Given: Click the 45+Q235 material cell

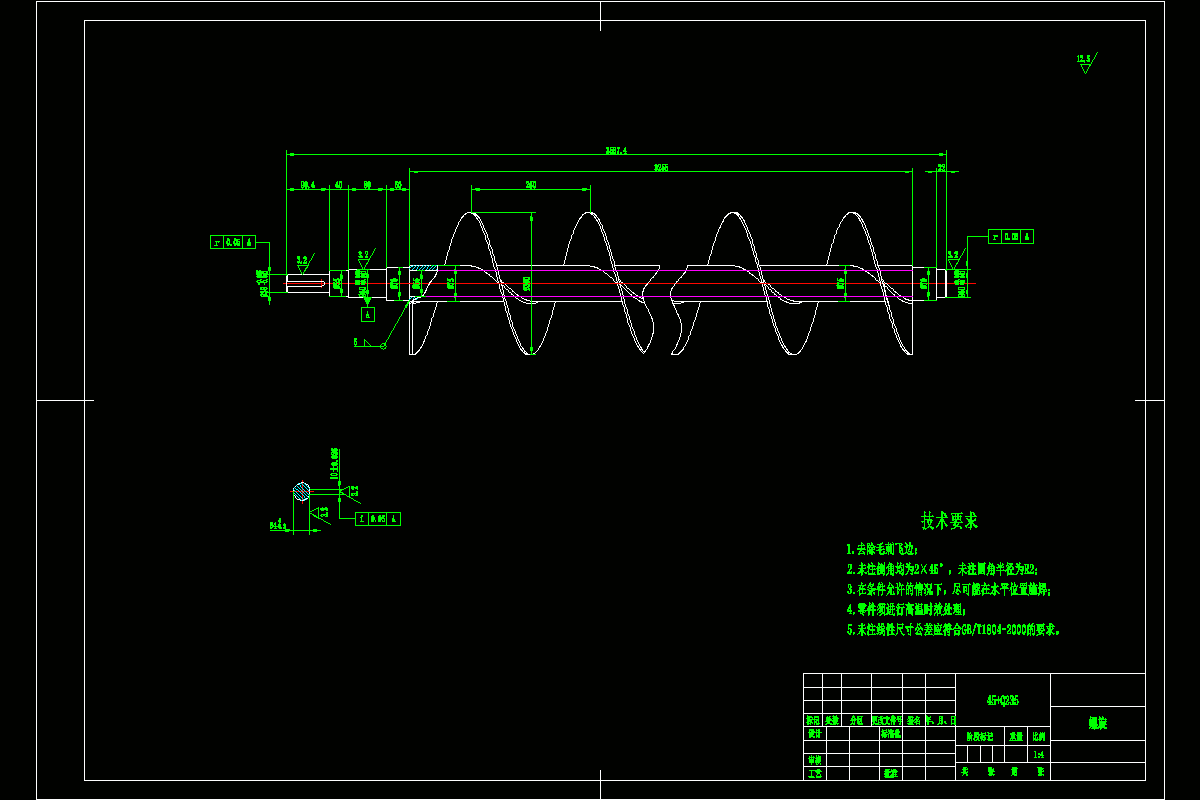Looking at the screenshot, I should click(1003, 701).
